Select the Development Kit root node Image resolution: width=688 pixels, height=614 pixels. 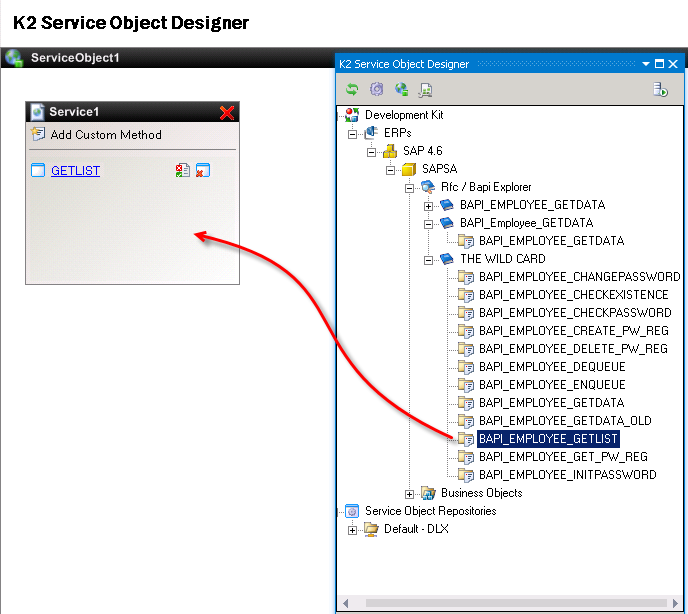click(x=404, y=115)
